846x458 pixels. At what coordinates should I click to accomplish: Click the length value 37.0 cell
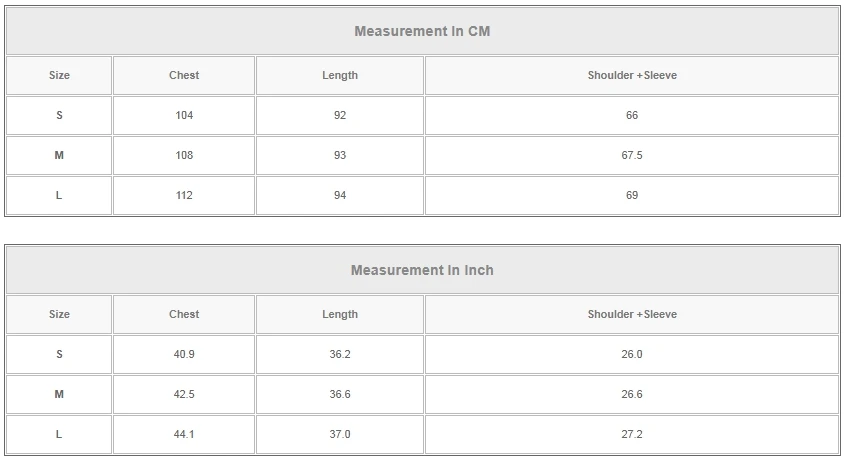click(340, 434)
